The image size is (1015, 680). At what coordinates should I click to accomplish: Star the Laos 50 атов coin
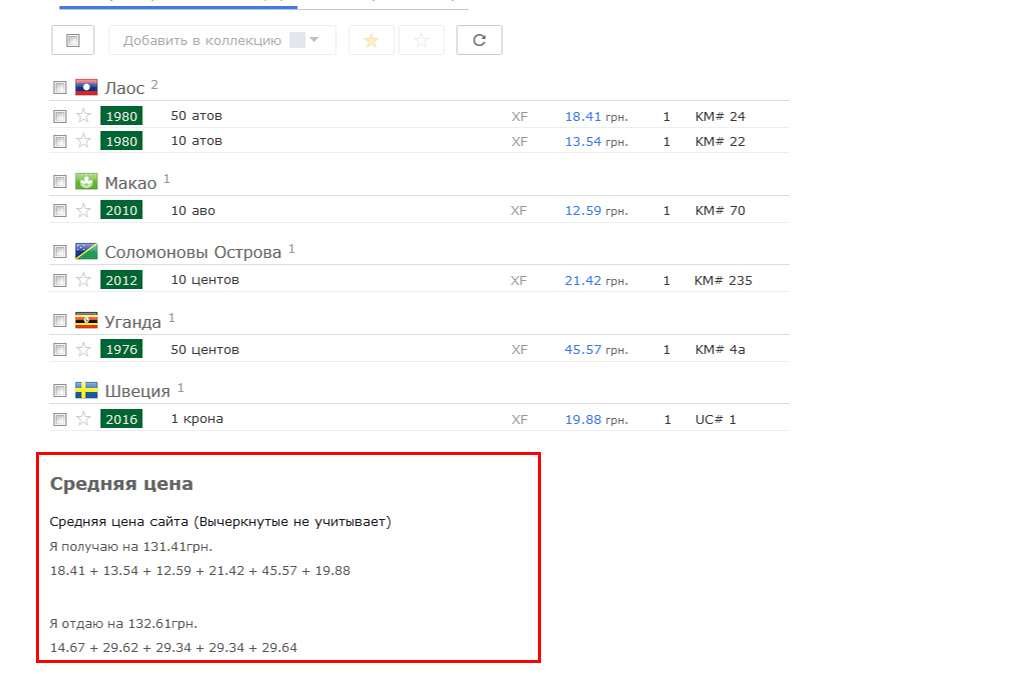point(83,116)
